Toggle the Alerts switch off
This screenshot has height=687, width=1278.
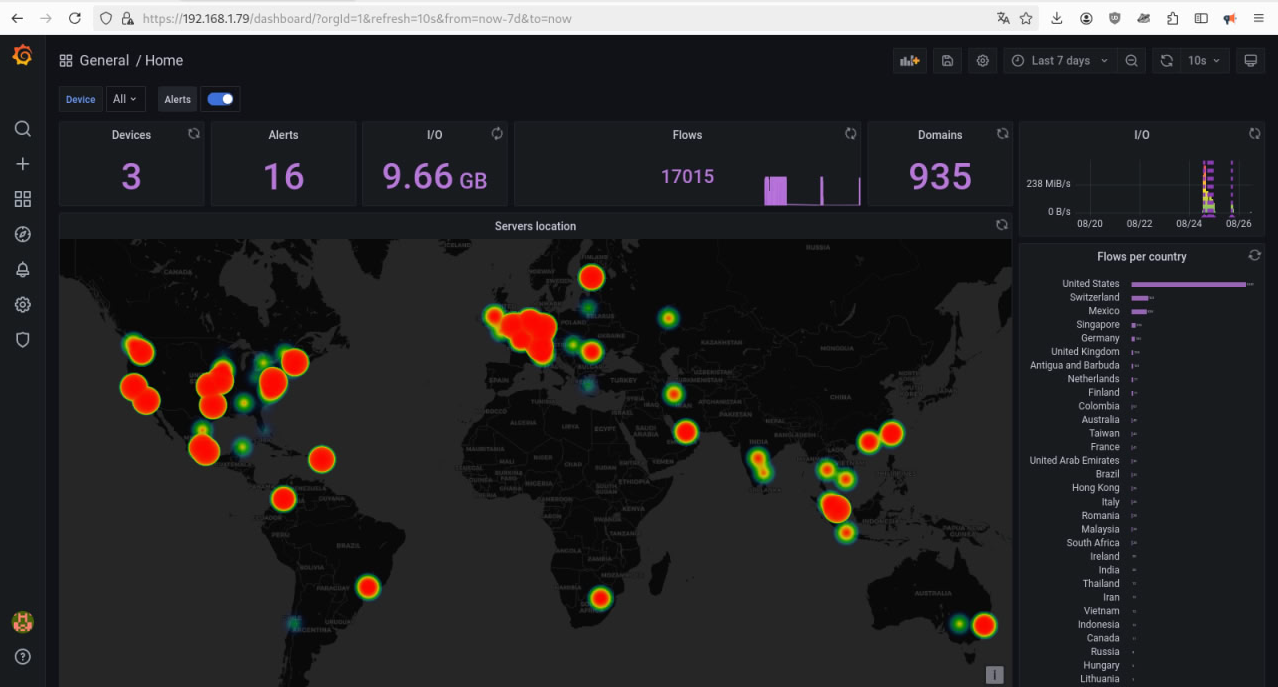pyautogui.click(x=220, y=99)
